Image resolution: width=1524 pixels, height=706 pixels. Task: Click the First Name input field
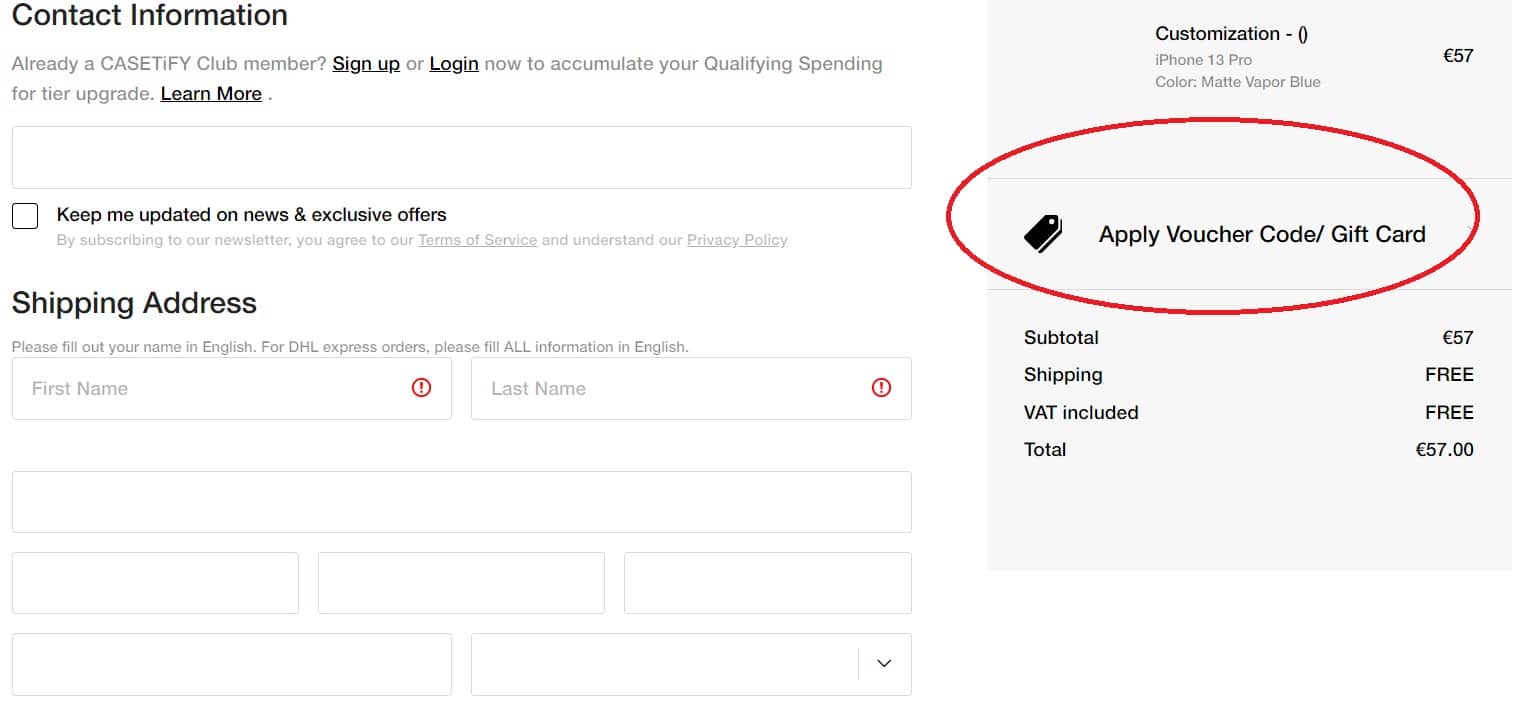pos(200,388)
